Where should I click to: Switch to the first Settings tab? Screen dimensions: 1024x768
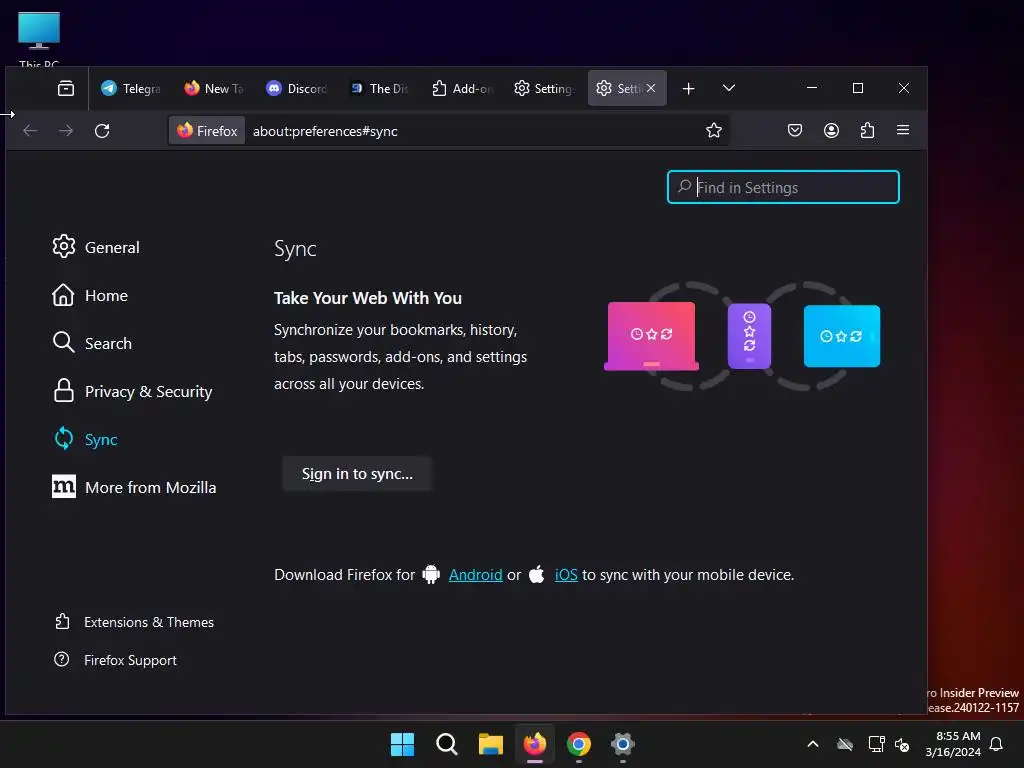[544, 88]
